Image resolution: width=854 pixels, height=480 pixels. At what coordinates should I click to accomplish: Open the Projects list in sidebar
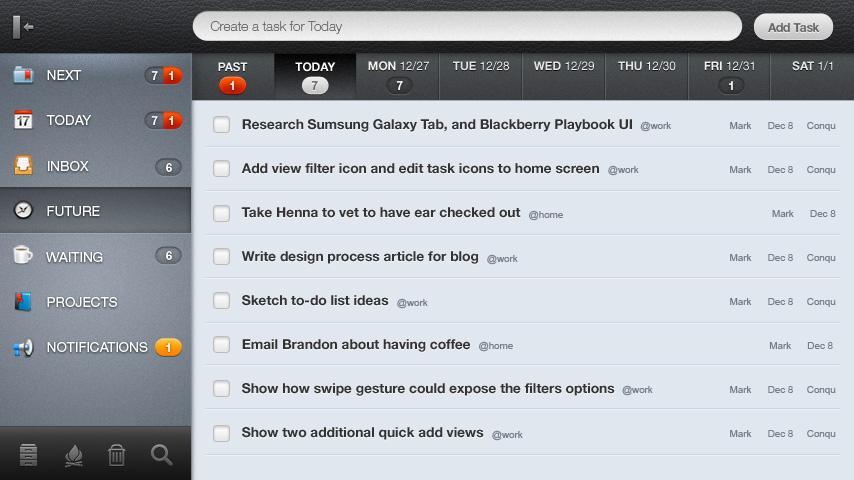[82, 302]
